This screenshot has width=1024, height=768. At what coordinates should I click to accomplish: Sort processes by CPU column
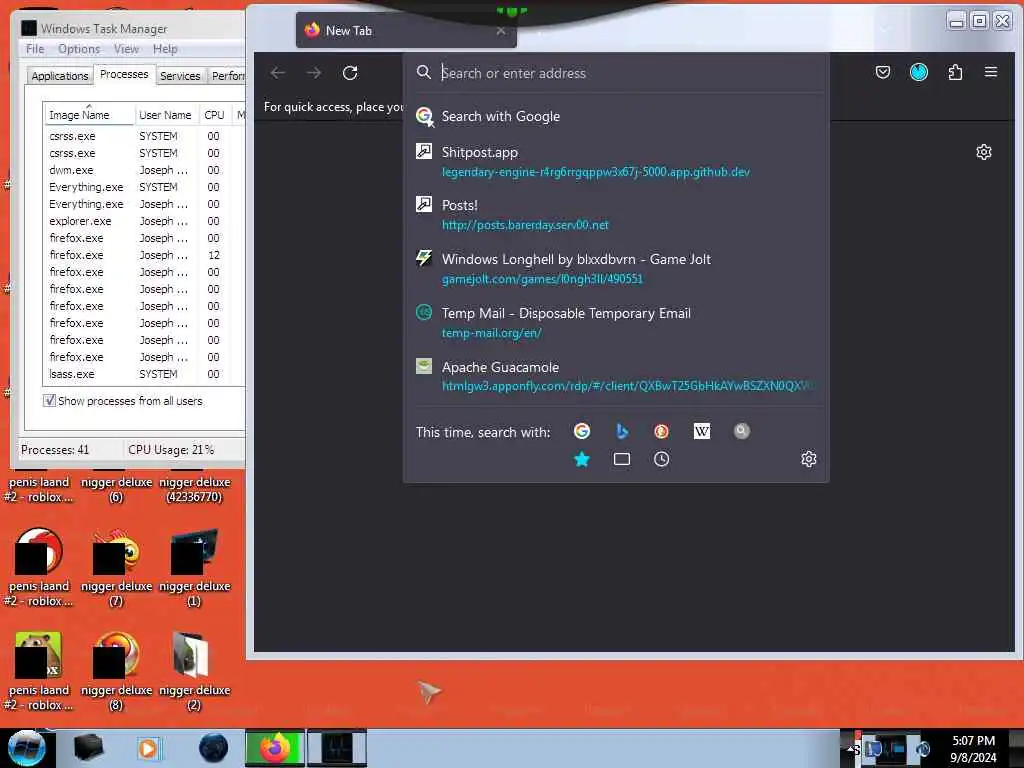pos(214,115)
